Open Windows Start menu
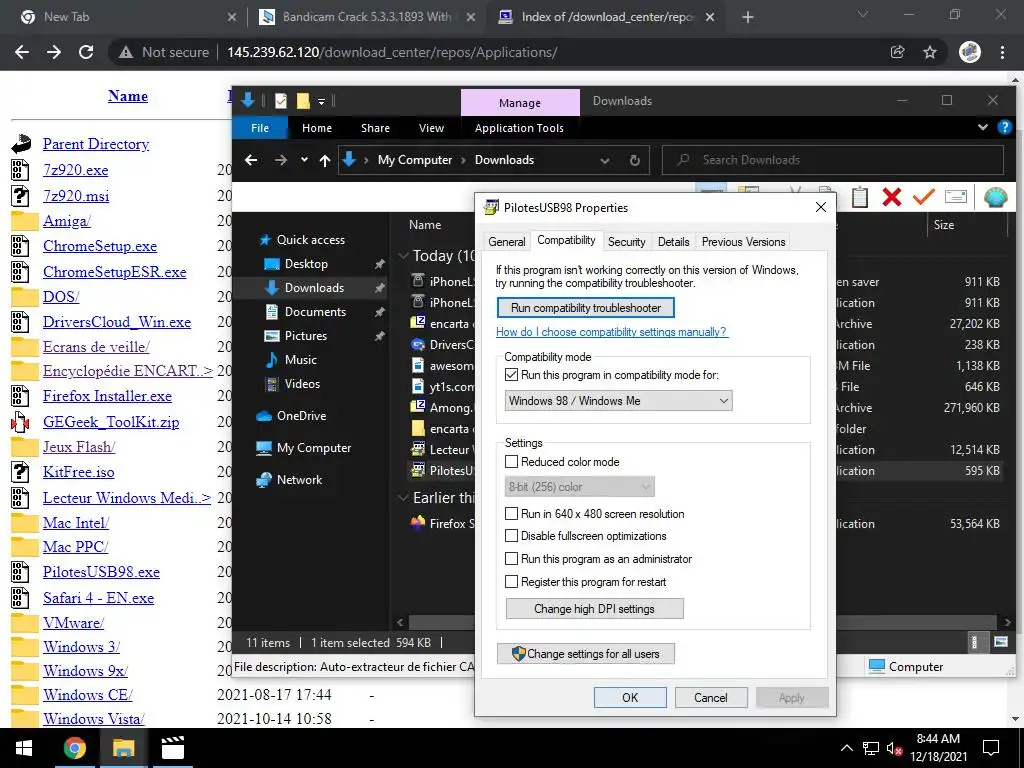The height and width of the screenshot is (768, 1024). click(24, 748)
